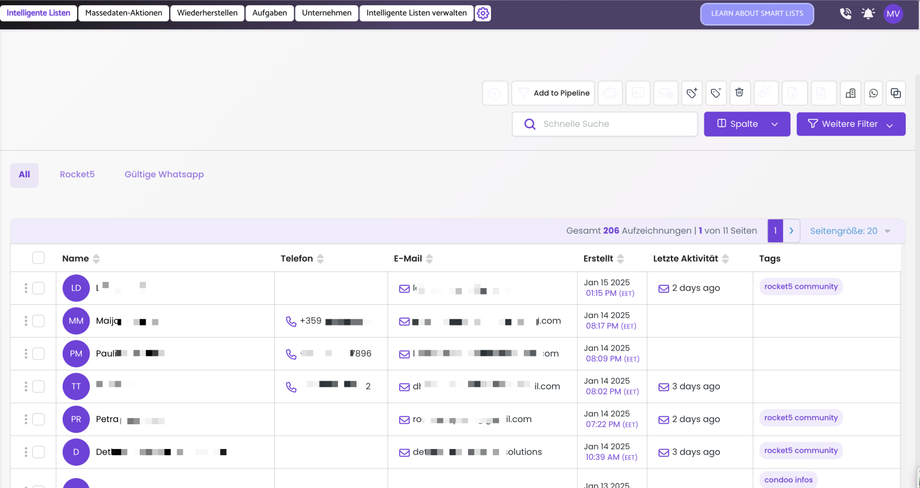Select the Gültige Whatsapp list tab
This screenshot has width=920, height=488.
pos(164,174)
